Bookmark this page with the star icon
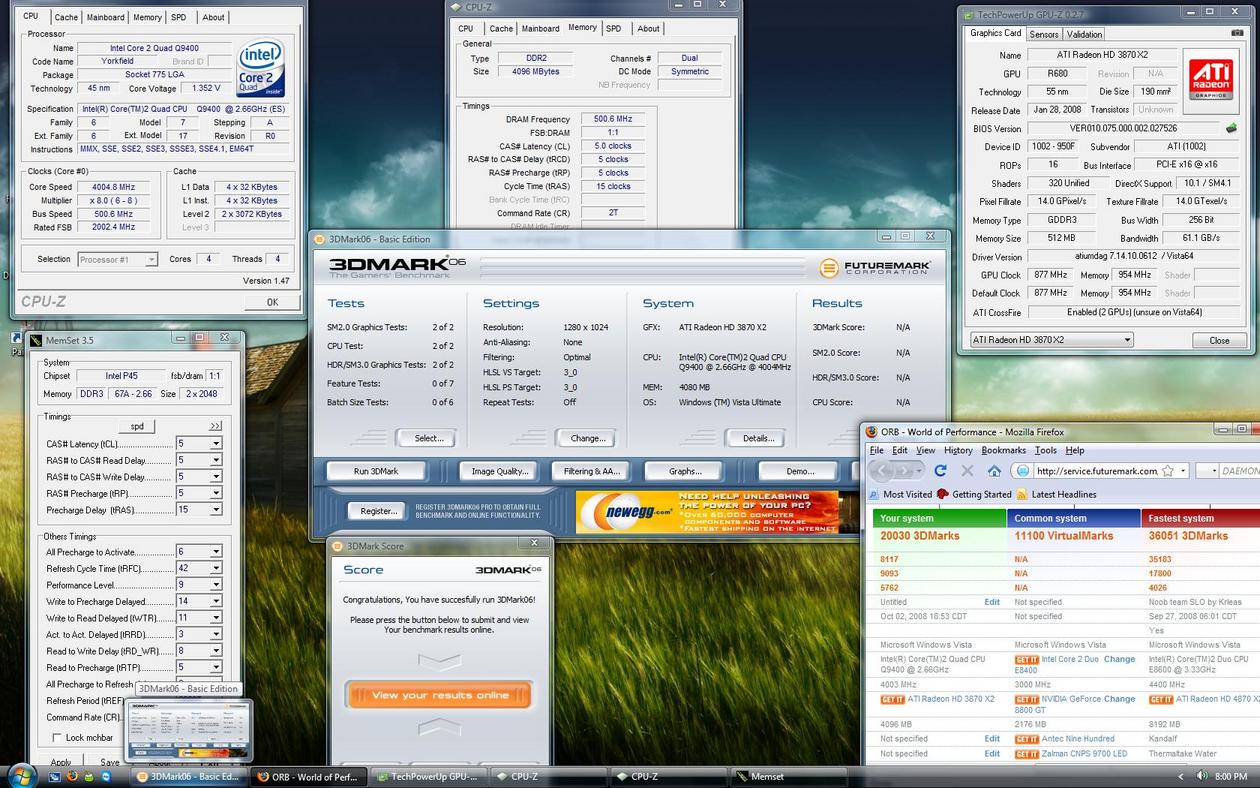The height and width of the screenshot is (788, 1260). pos(1167,471)
